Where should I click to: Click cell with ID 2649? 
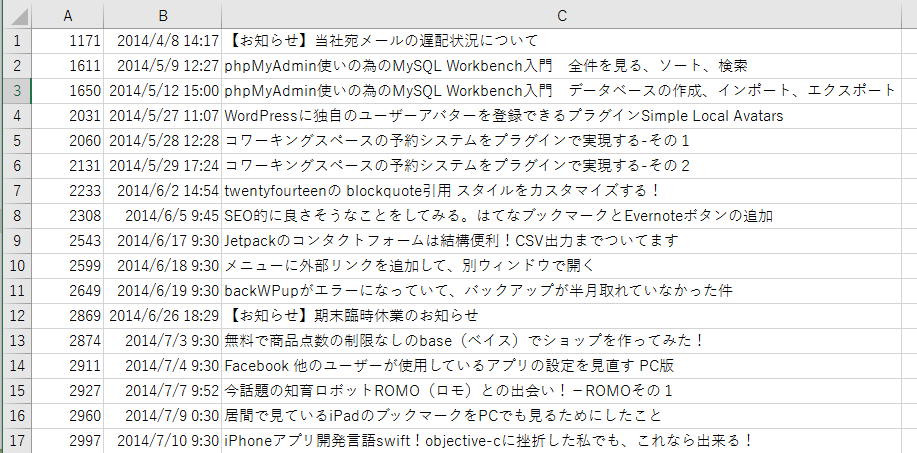(x=68, y=291)
